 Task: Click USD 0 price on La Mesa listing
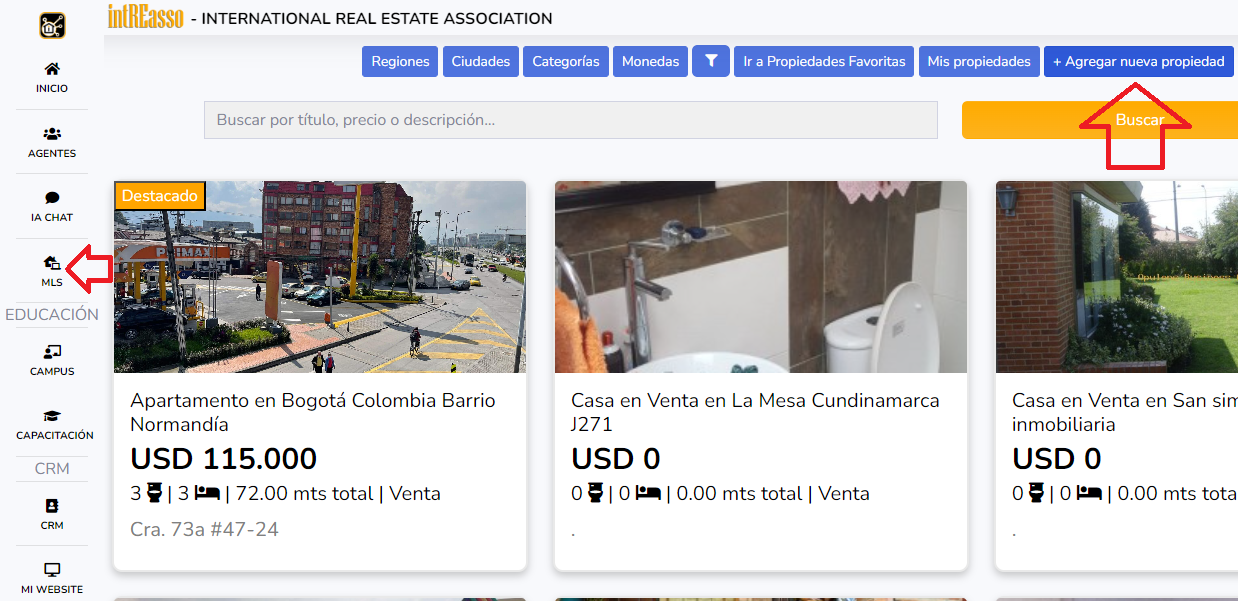click(616, 459)
